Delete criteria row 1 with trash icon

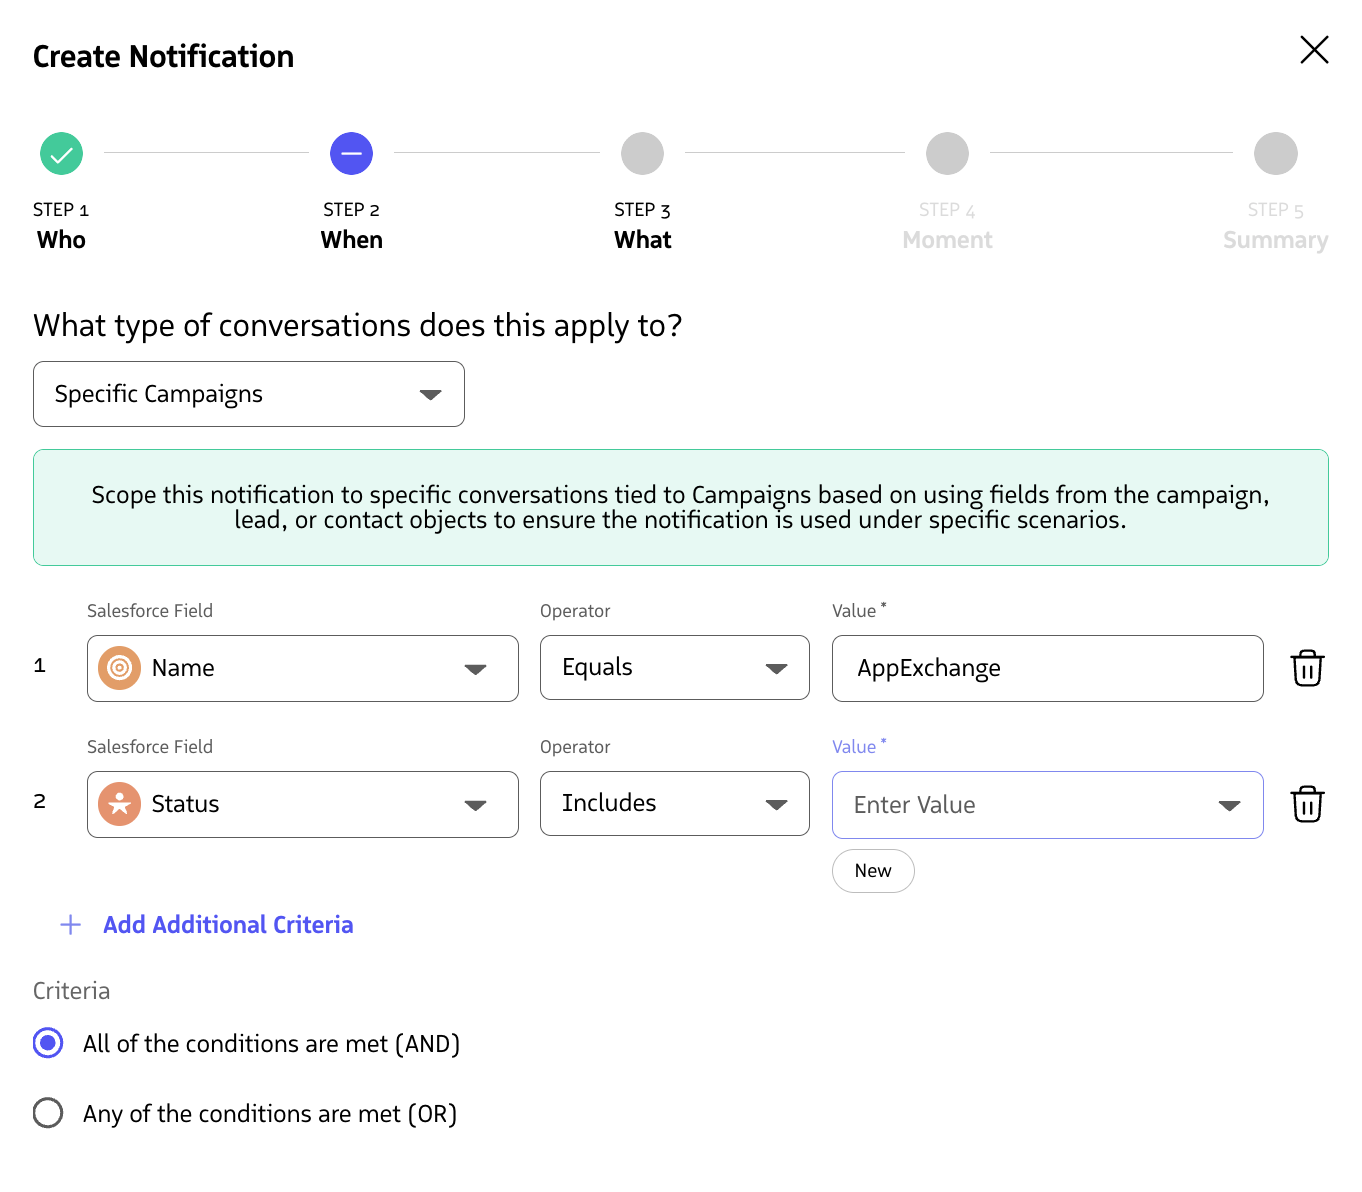click(x=1307, y=668)
